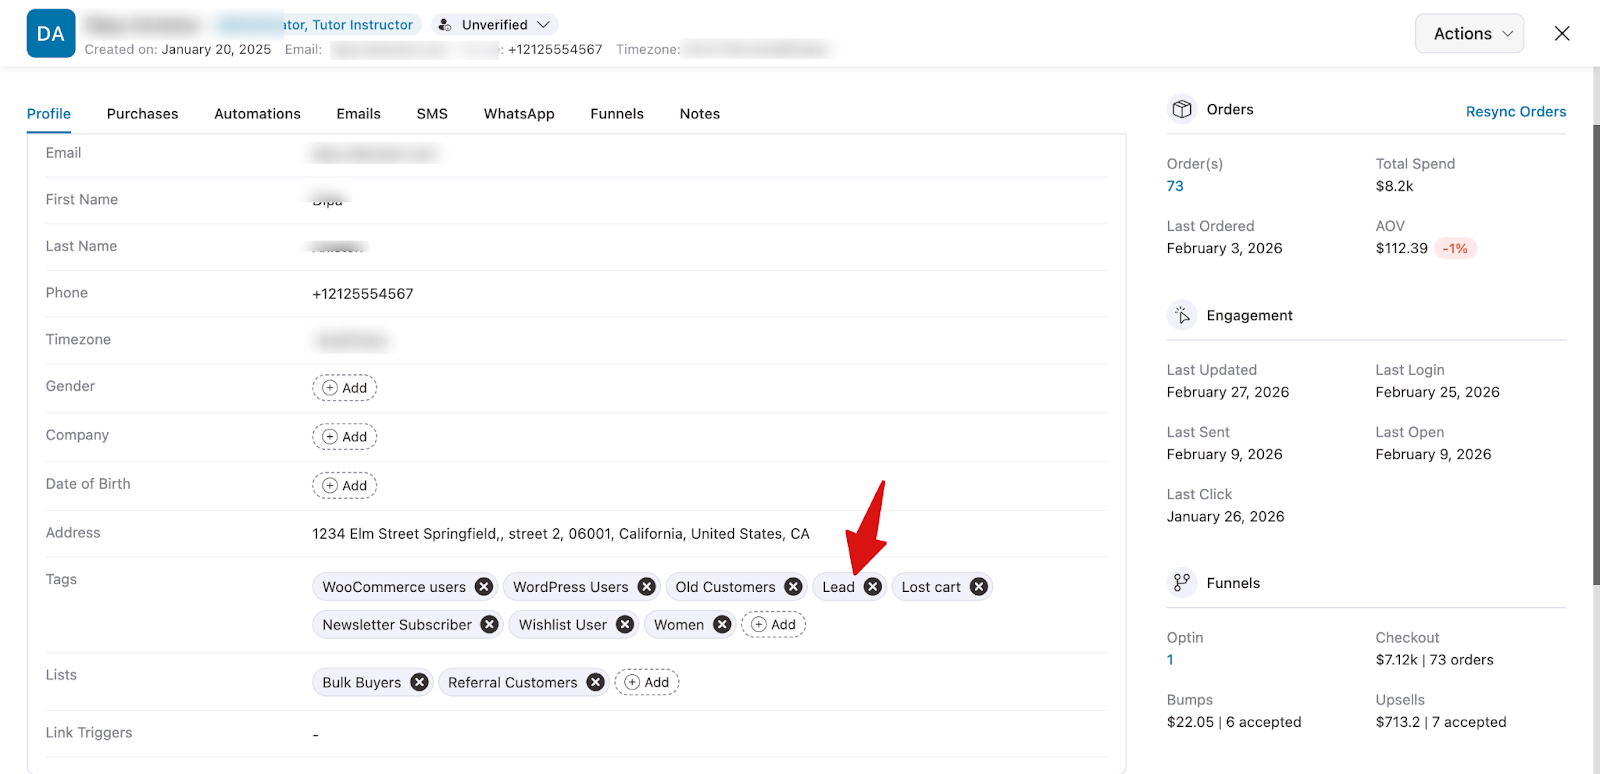The width and height of the screenshot is (1600, 774).
Task: Click the vertical scrollbar on right edge
Action: 1595,350
